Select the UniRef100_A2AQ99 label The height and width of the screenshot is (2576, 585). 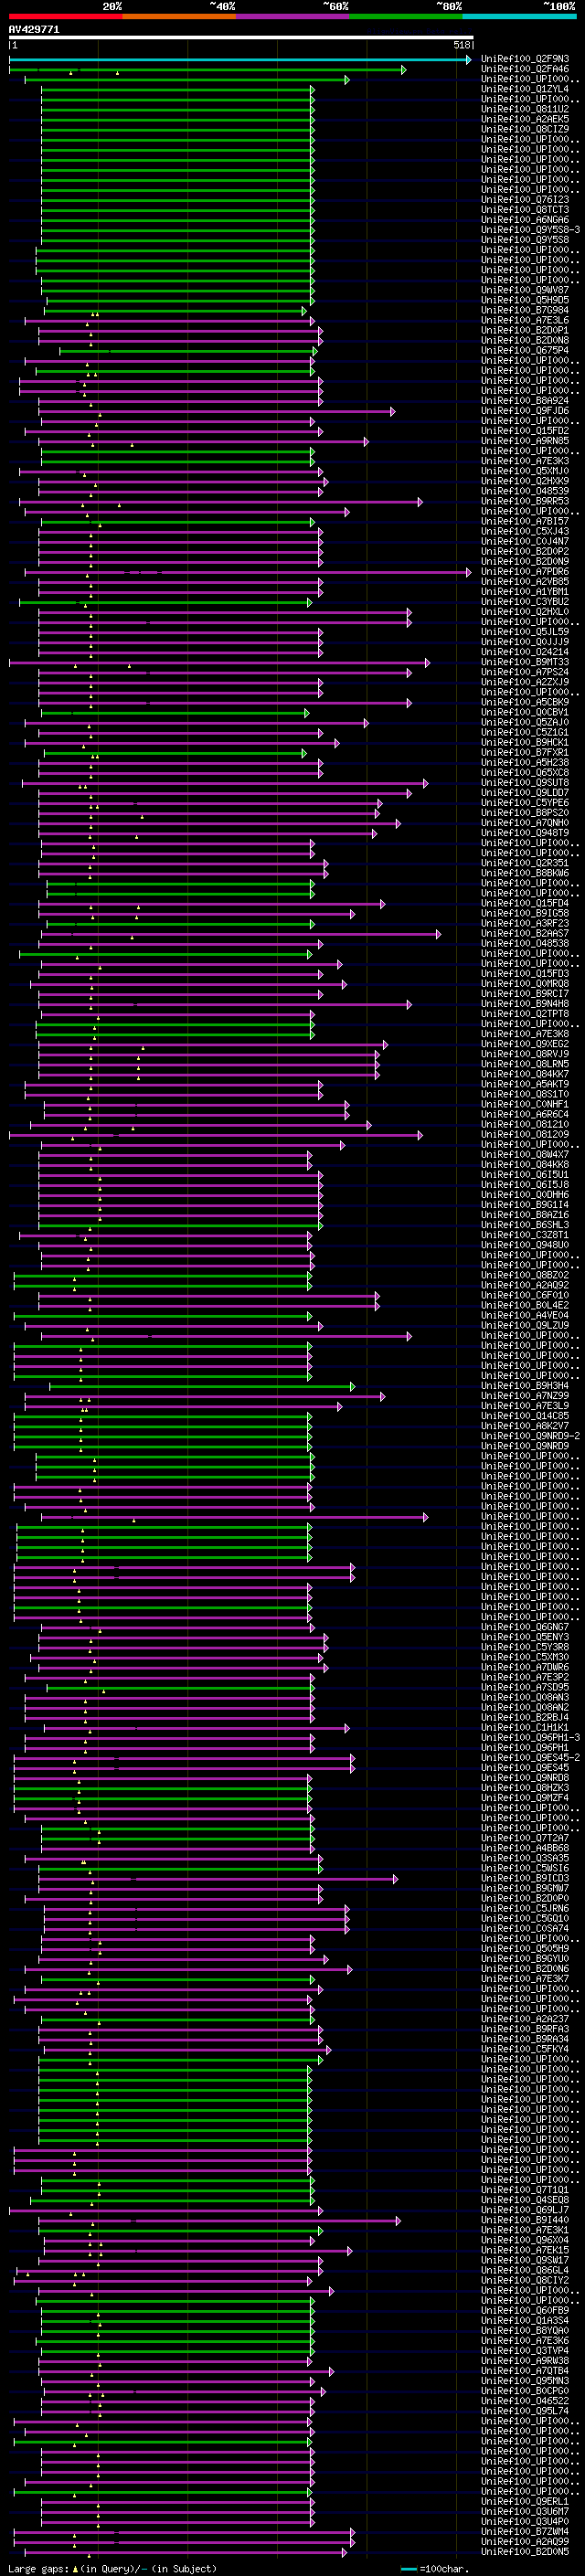525,2541
